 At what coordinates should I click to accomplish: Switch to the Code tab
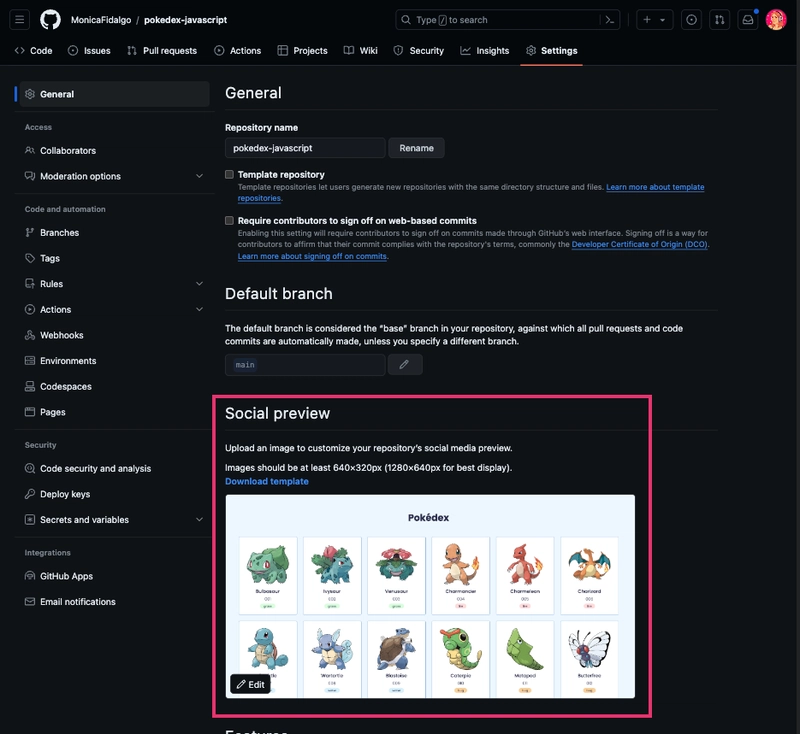(34, 50)
